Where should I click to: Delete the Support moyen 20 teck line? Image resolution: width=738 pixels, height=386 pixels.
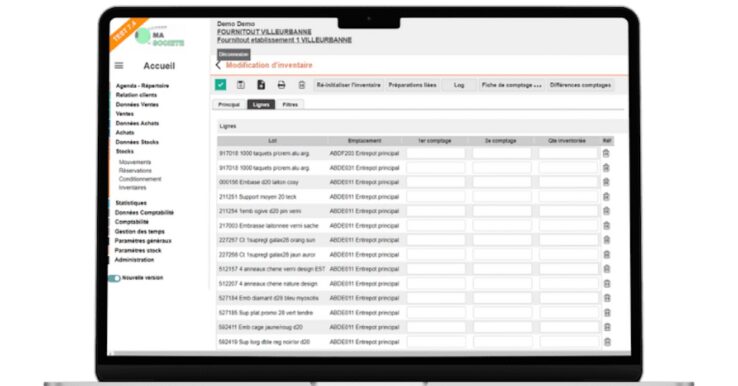(x=606, y=197)
